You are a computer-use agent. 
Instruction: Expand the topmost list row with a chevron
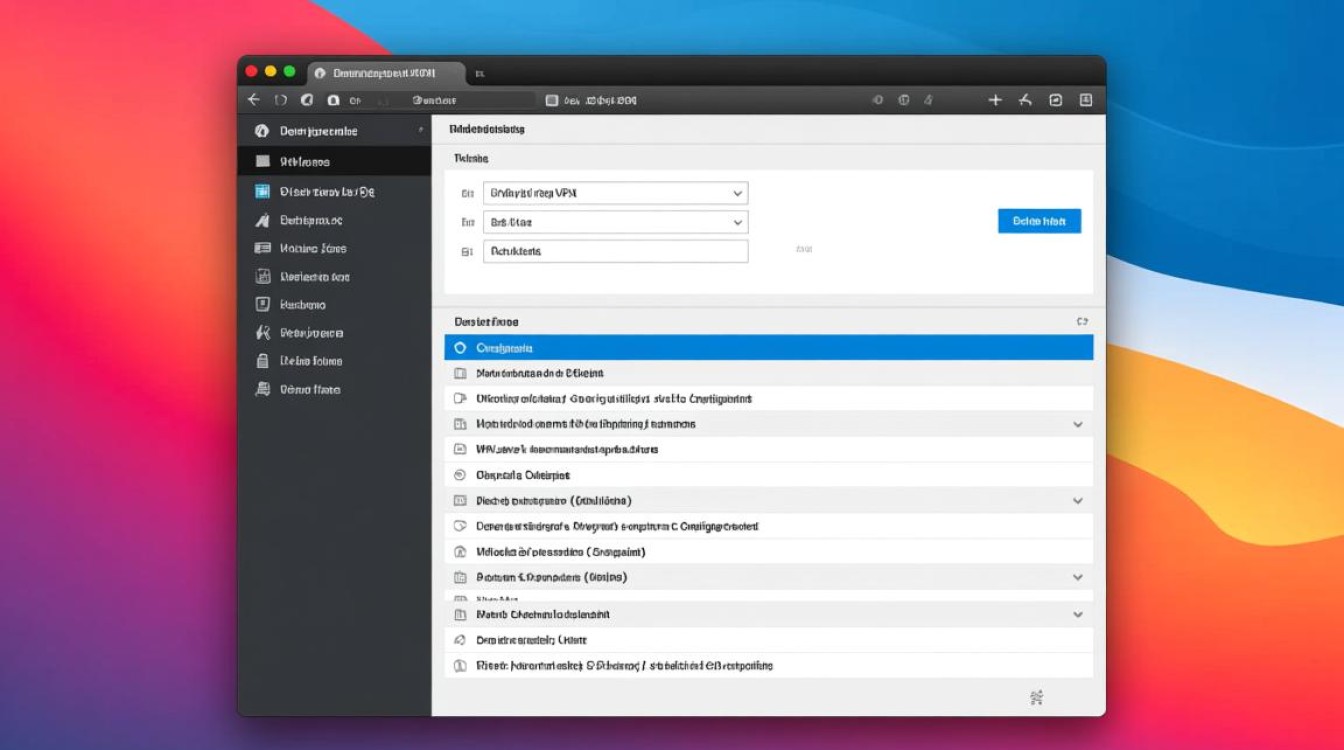1078,424
